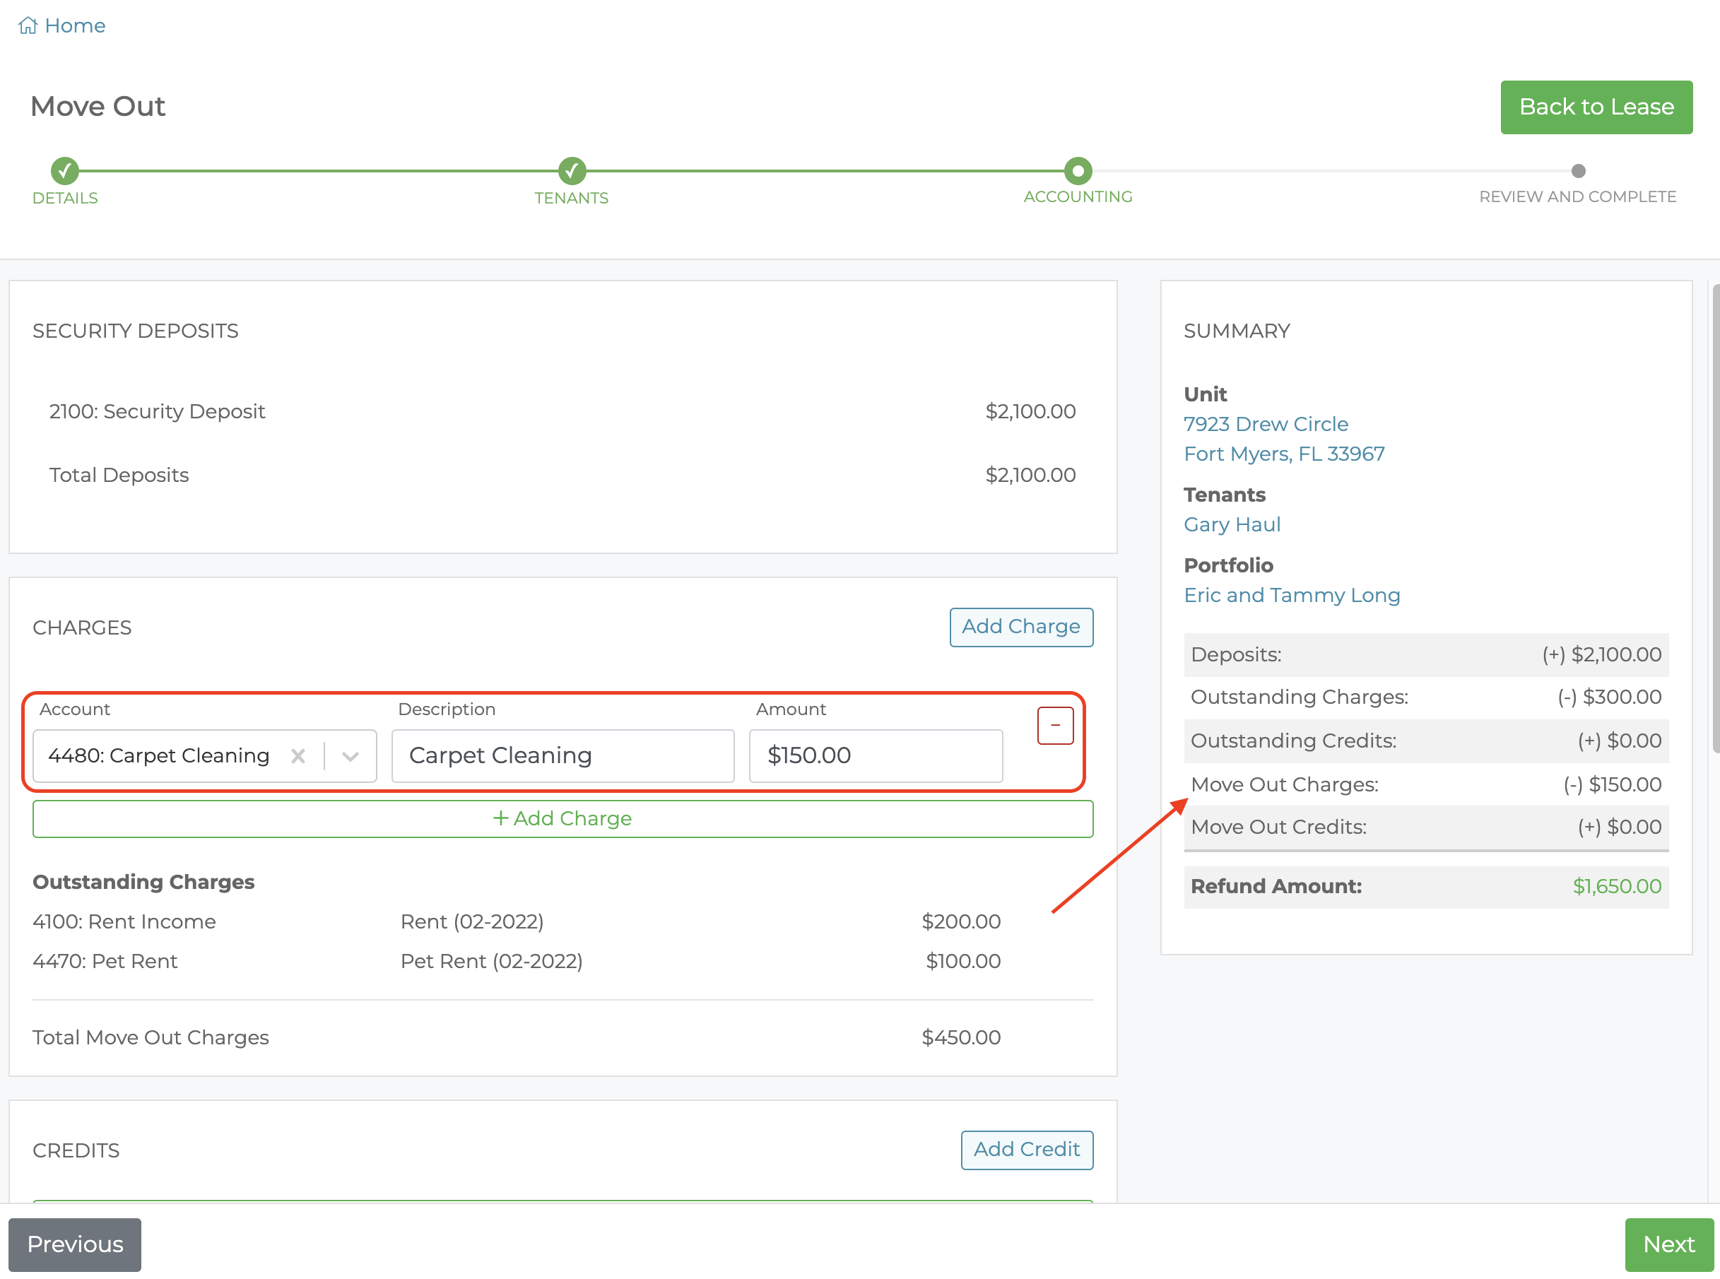1720x1279 pixels.
Task: Remove the Carpet Cleaning charge row
Action: pos(1054,726)
